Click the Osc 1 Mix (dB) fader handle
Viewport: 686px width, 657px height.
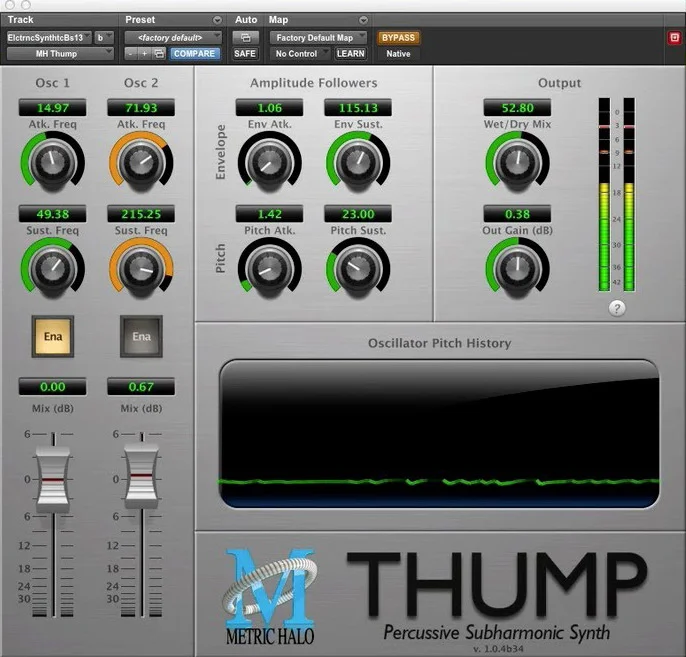[52, 479]
